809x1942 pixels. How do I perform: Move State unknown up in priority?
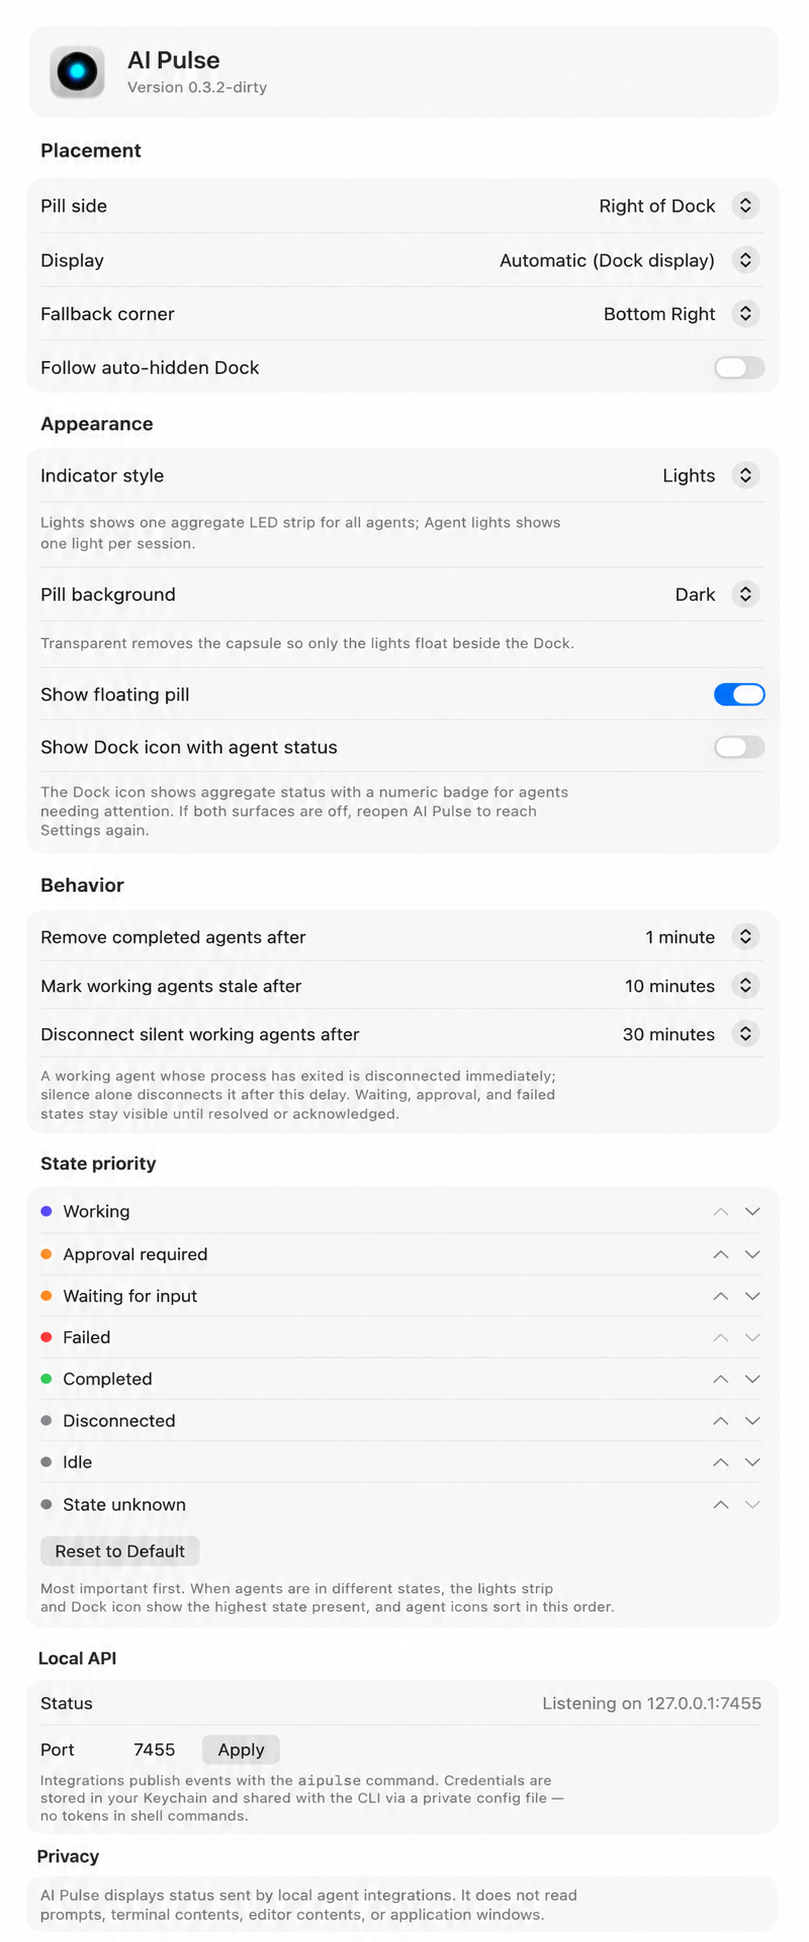[720, 1504]
